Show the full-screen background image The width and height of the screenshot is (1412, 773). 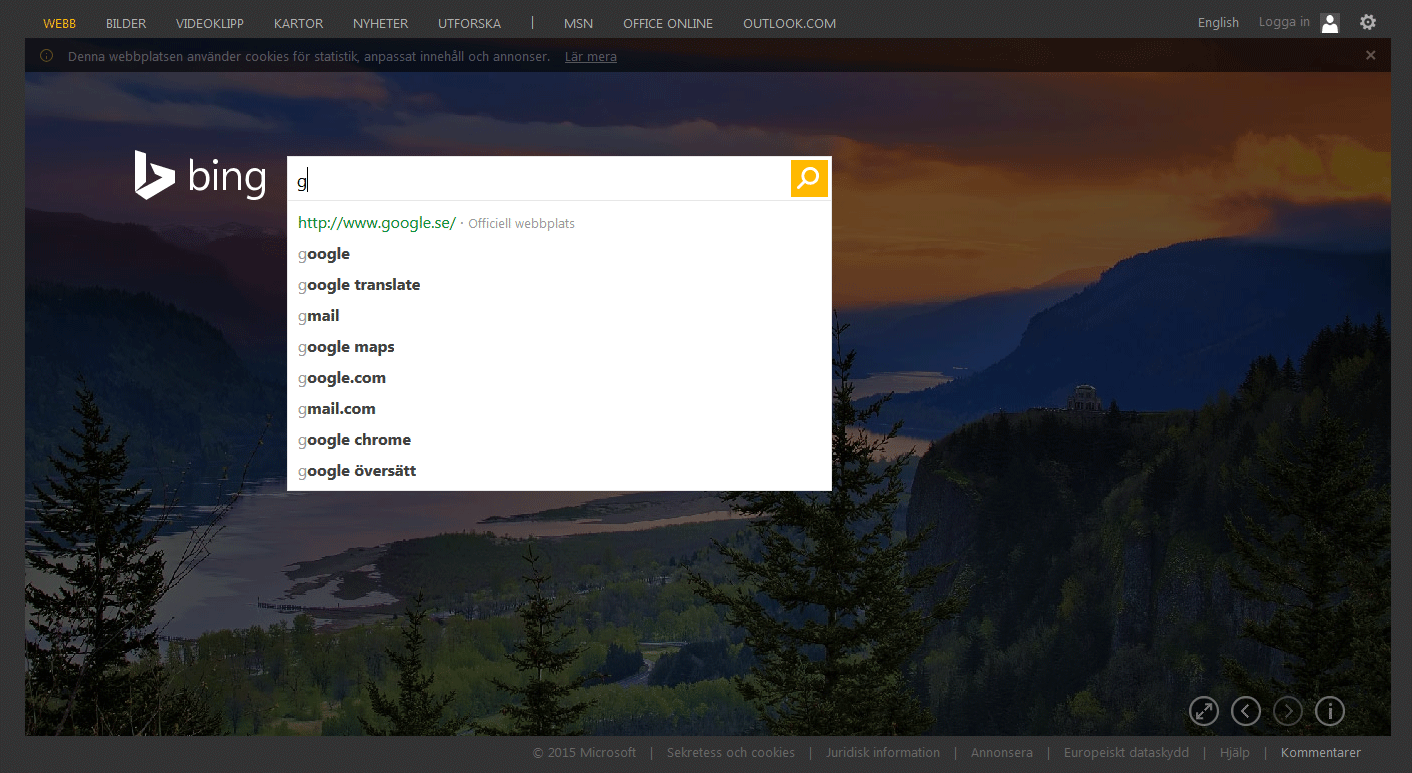(x=1204, y=711)
